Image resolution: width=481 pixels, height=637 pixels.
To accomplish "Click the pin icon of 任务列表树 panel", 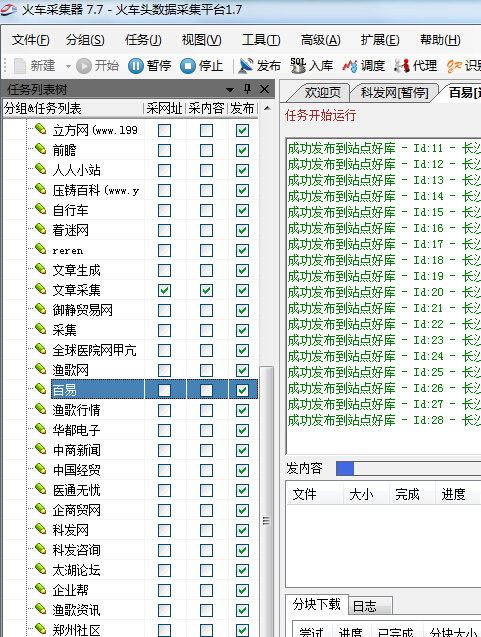I will click(247, 89).
